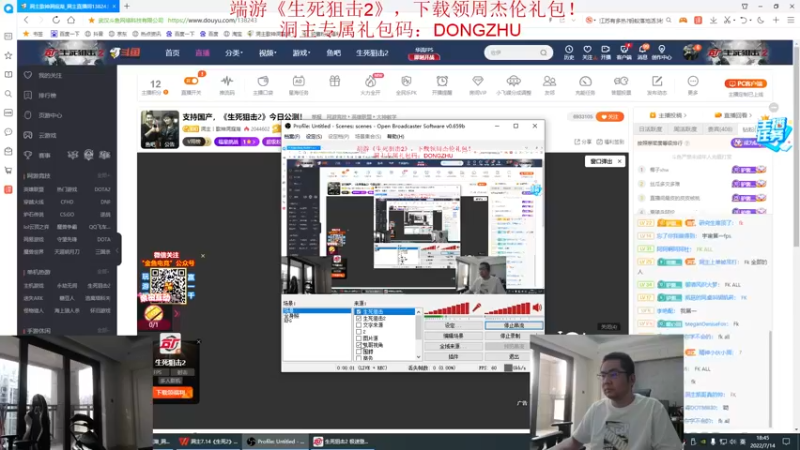
Task: Click the chat bubble icon in browser sidebar
Action: [x=8, y=132]
